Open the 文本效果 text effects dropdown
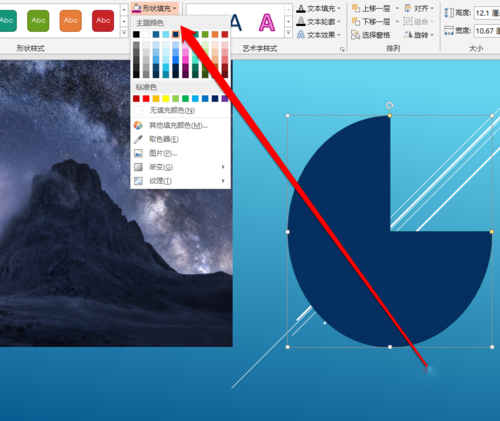 tap(319, 35)
